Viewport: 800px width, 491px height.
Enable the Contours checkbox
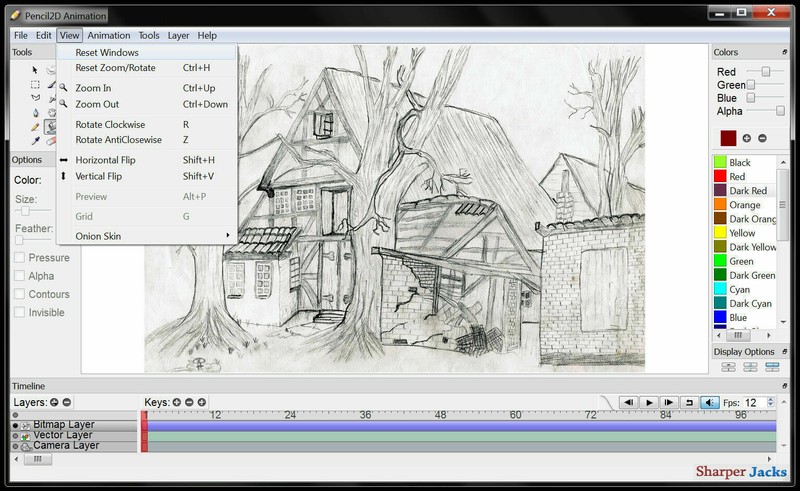pyautogui.click(x=20, y=294)
